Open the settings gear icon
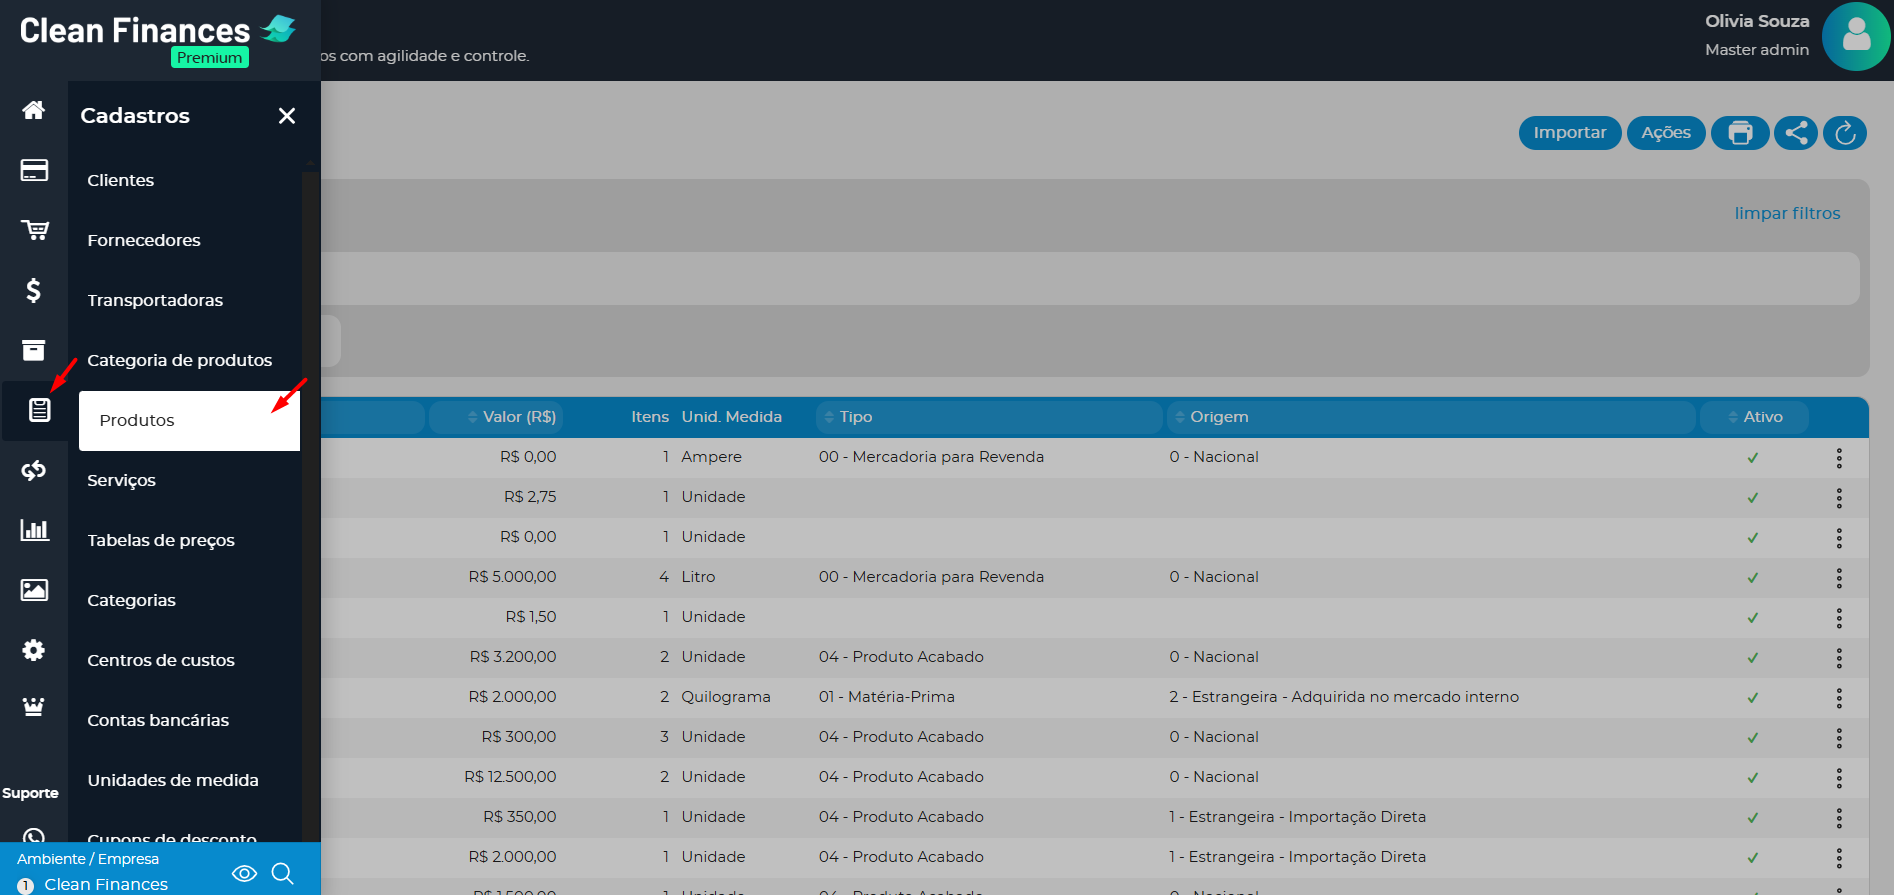 tap(34, 650)
